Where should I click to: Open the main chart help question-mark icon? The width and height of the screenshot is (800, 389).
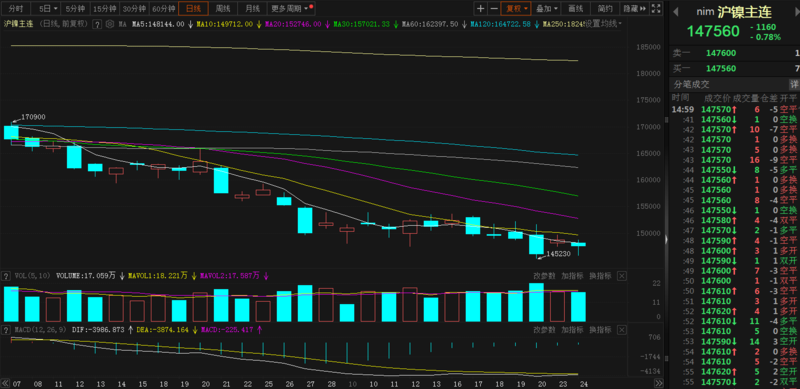point(96,24)
